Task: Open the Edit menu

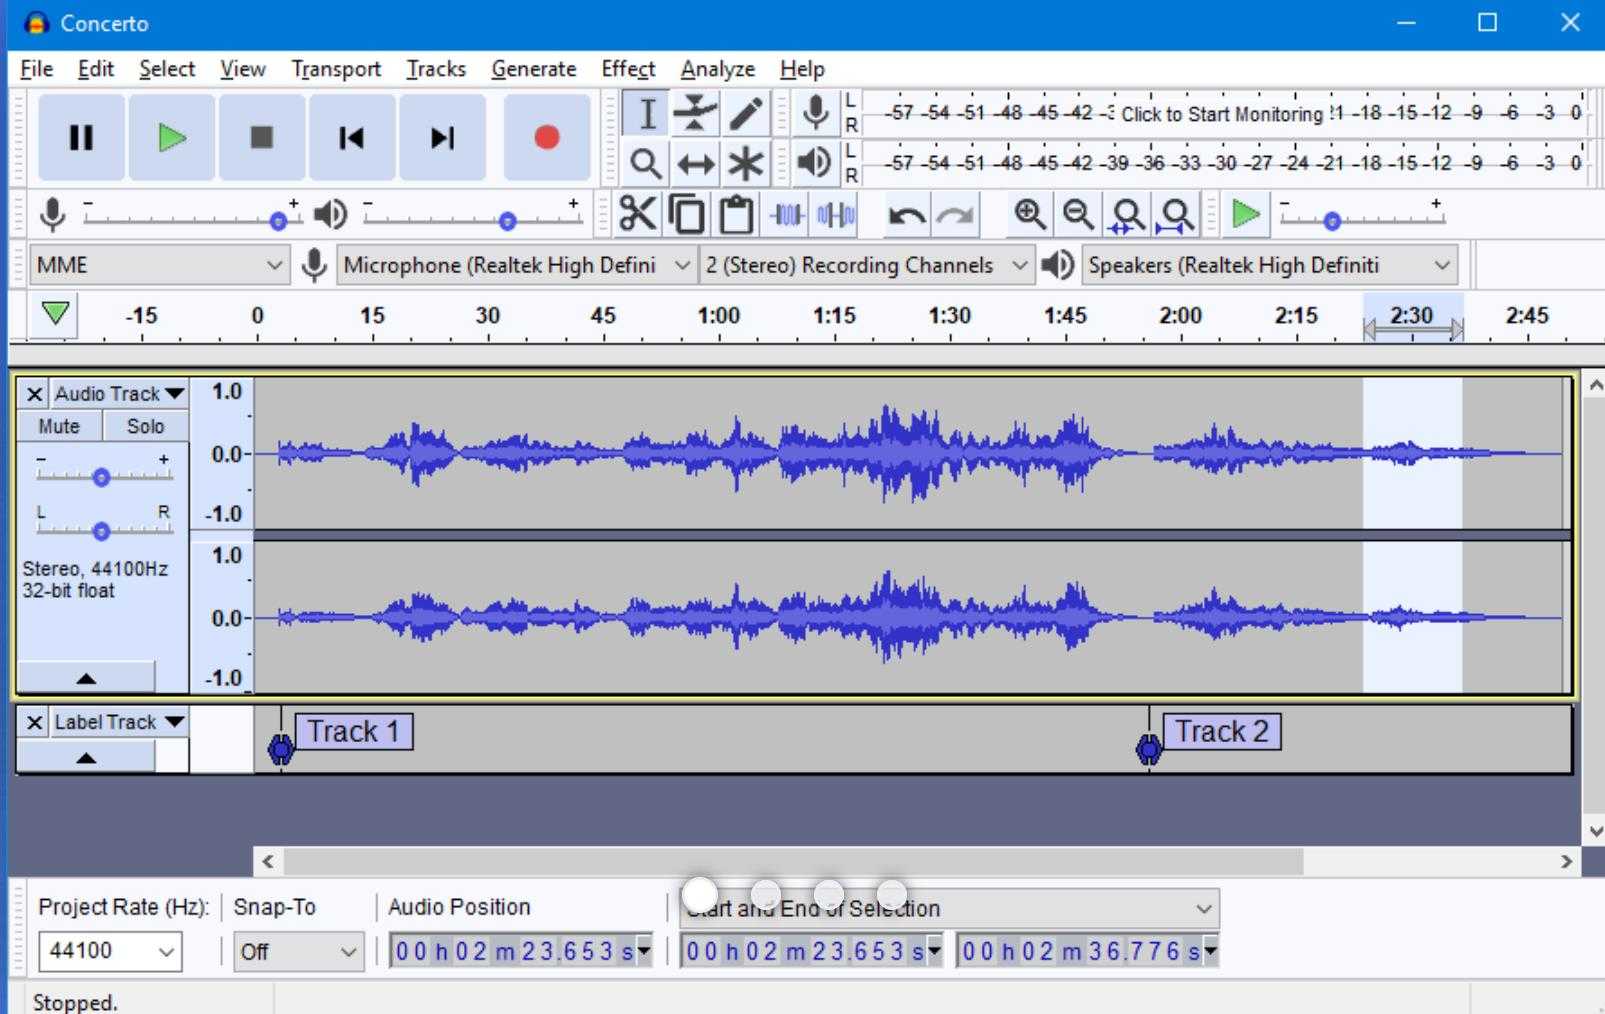Action: 96,69
